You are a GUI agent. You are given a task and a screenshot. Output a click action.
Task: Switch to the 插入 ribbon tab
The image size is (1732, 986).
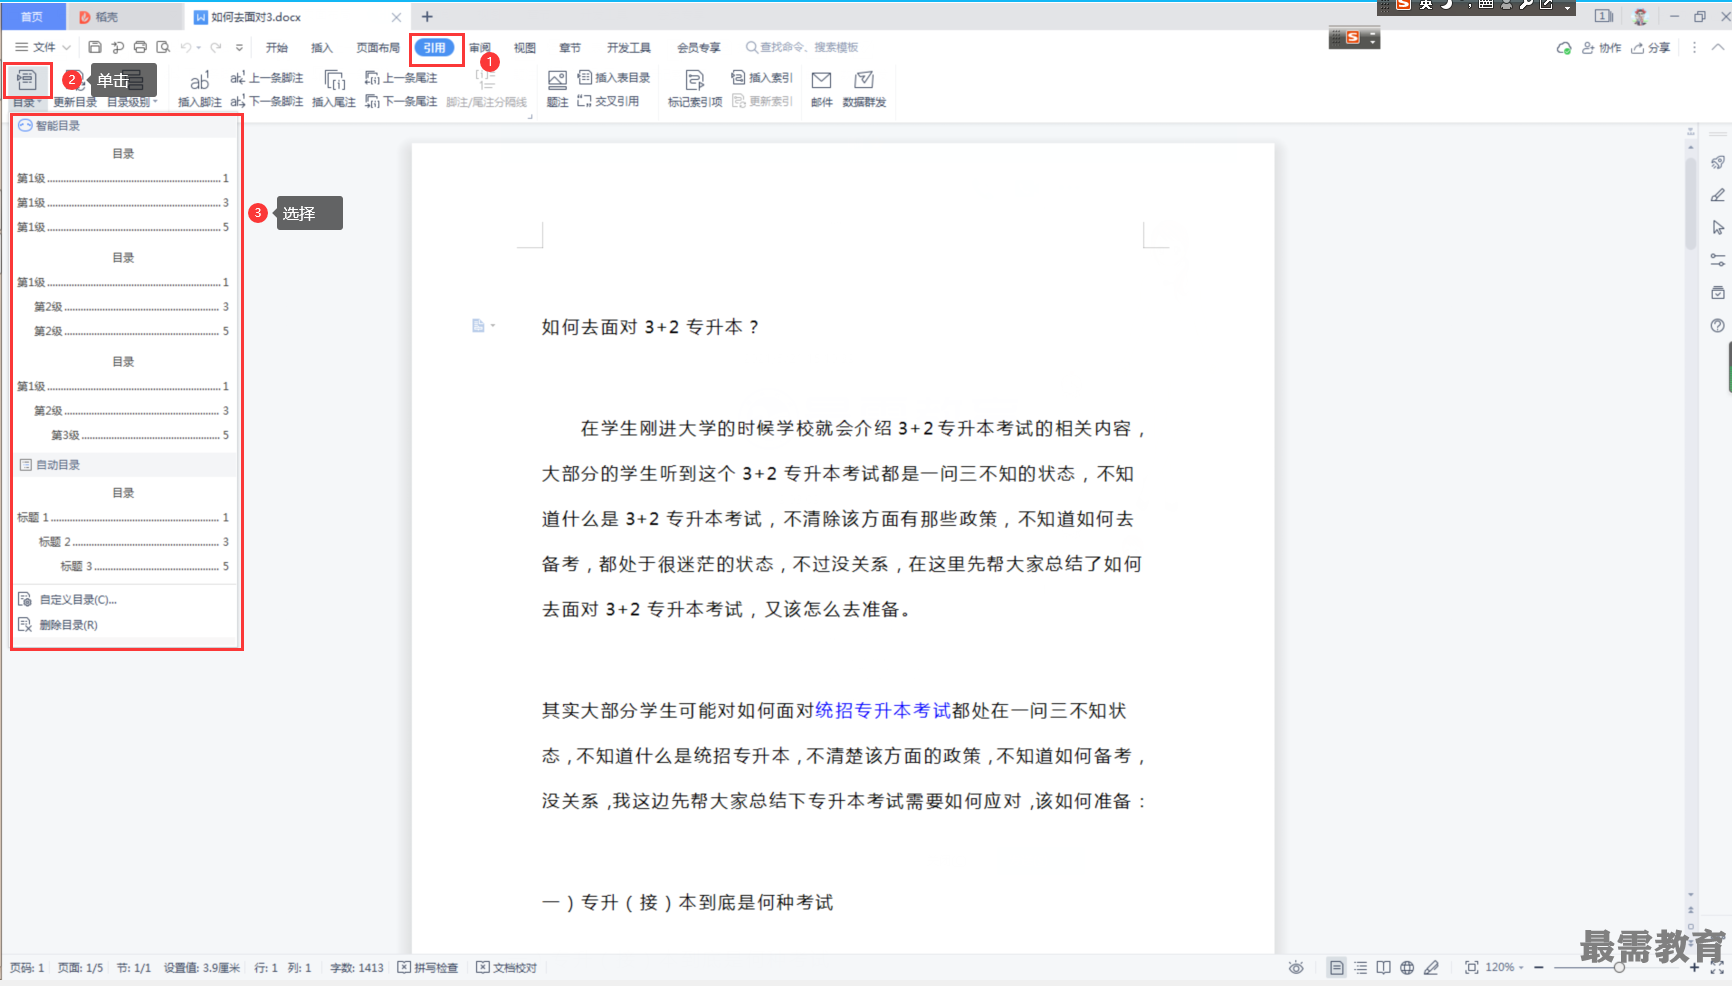[x=321, y=47]
